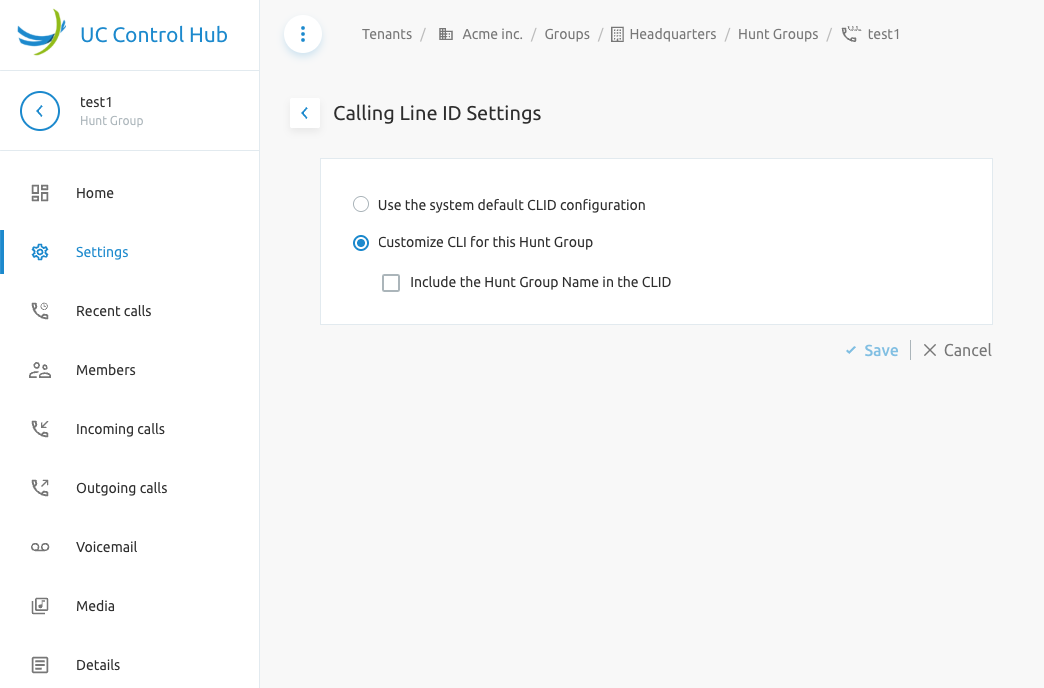This screenshot has height=688, width=1044.
Task: Click the Members people icon
Action: (x=40, y=370)
